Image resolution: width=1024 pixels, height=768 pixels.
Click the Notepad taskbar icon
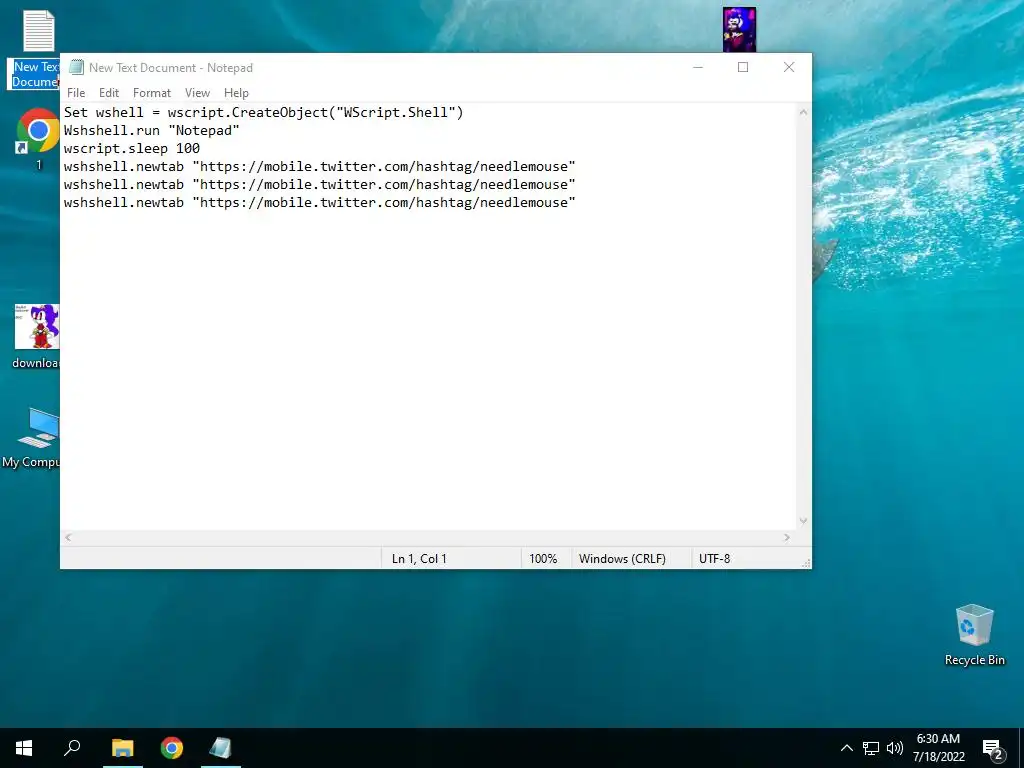221,748
